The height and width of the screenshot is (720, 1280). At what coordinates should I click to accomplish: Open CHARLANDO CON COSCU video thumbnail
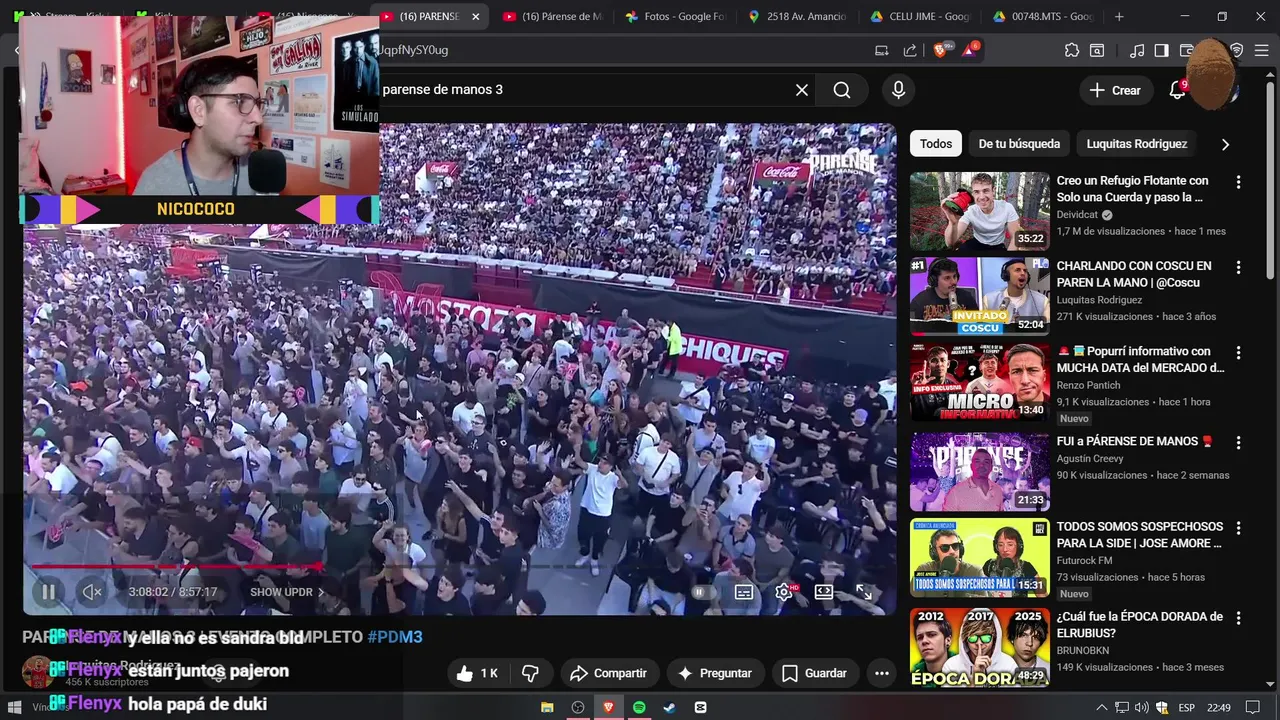click(980, 296)
